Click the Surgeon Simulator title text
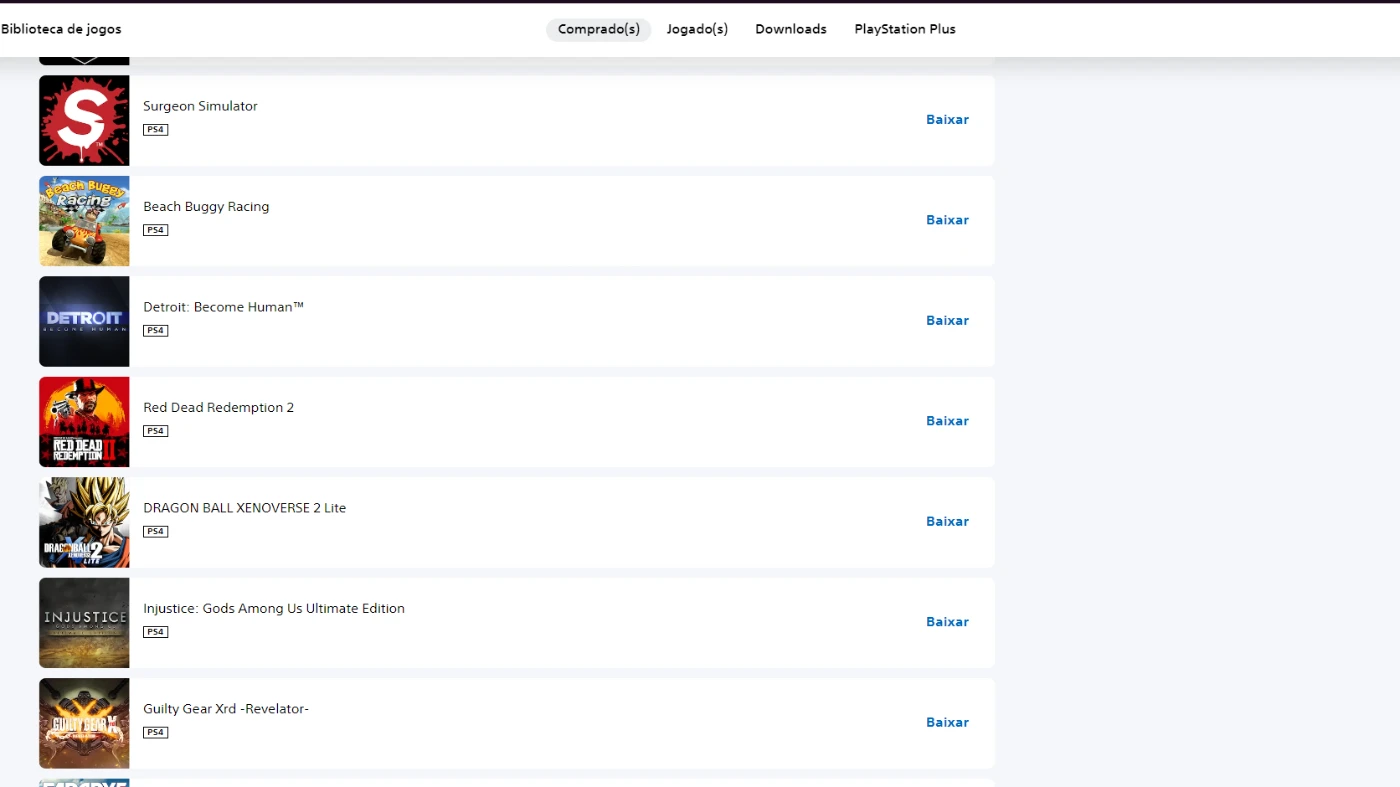1400x787 pixels. 200,106
